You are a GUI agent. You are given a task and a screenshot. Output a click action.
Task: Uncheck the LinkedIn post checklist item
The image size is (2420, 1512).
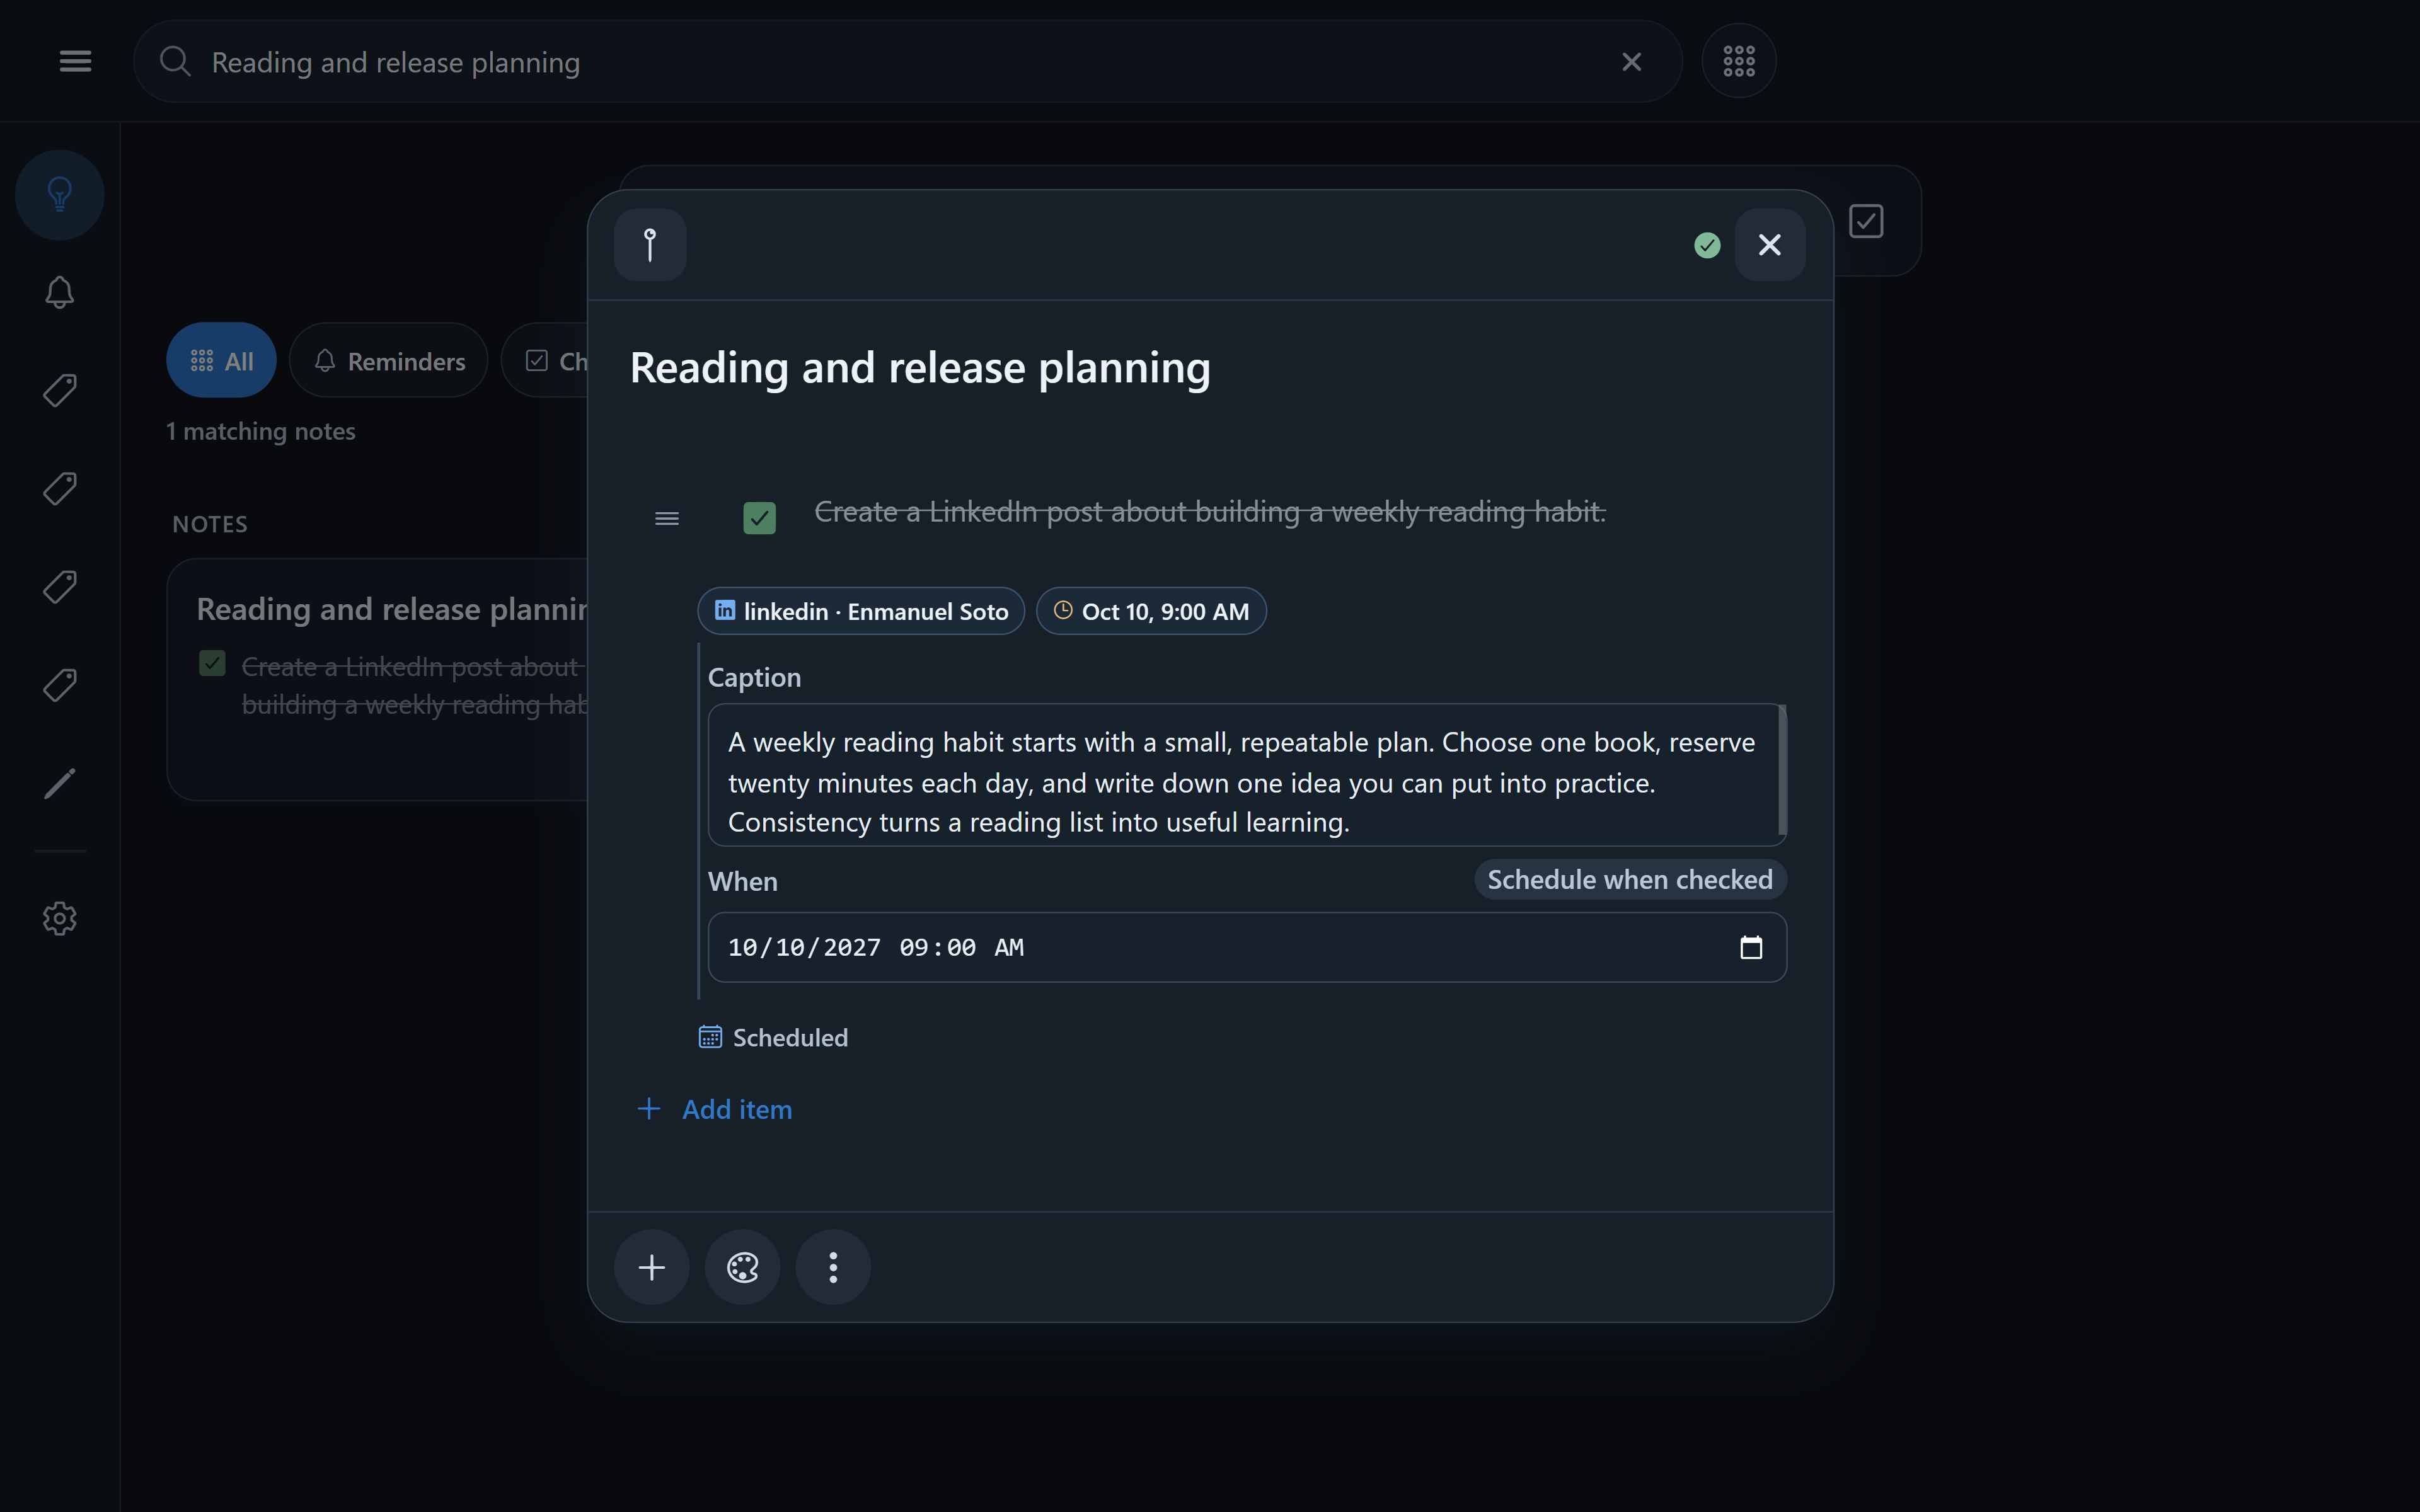click(x=759, y=518)
